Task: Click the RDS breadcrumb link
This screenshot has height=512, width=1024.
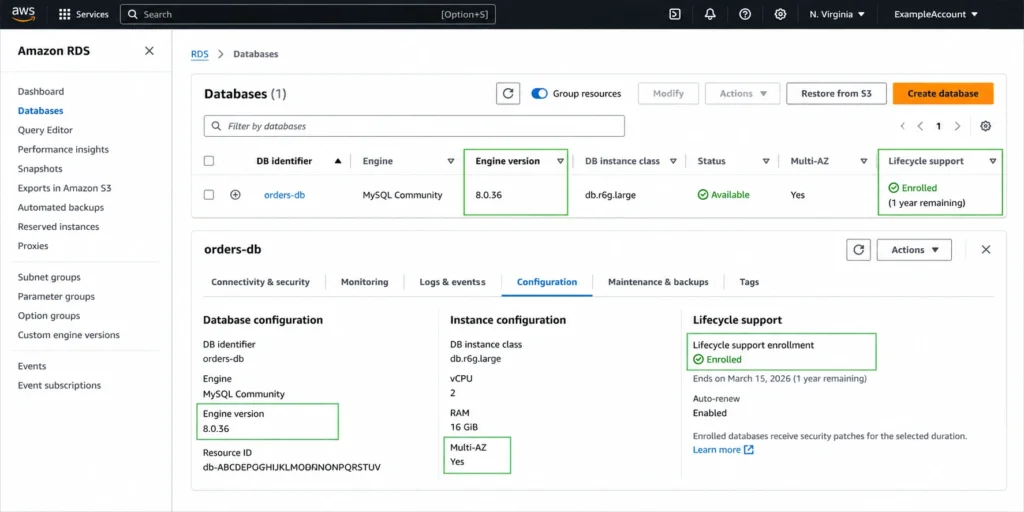Action: click(x=199, y=54)
